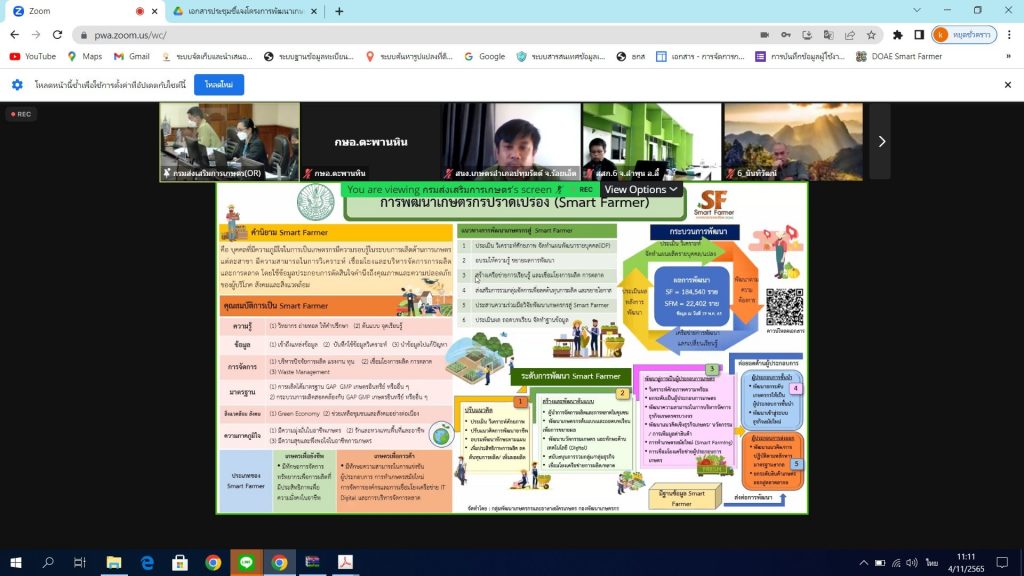Expand the View Options dropdown
The image size is (1024, 576).
(x=641, y=189)
